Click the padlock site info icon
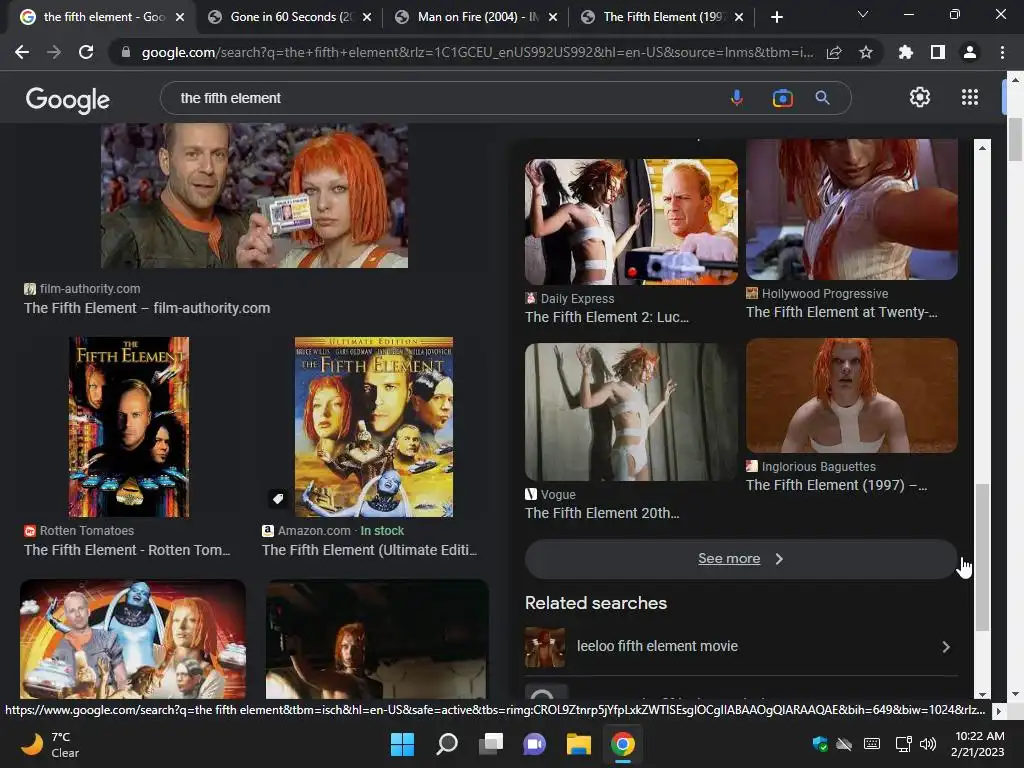The width and height of the screenshot is (1024, 768). click(x=126, y=52)
